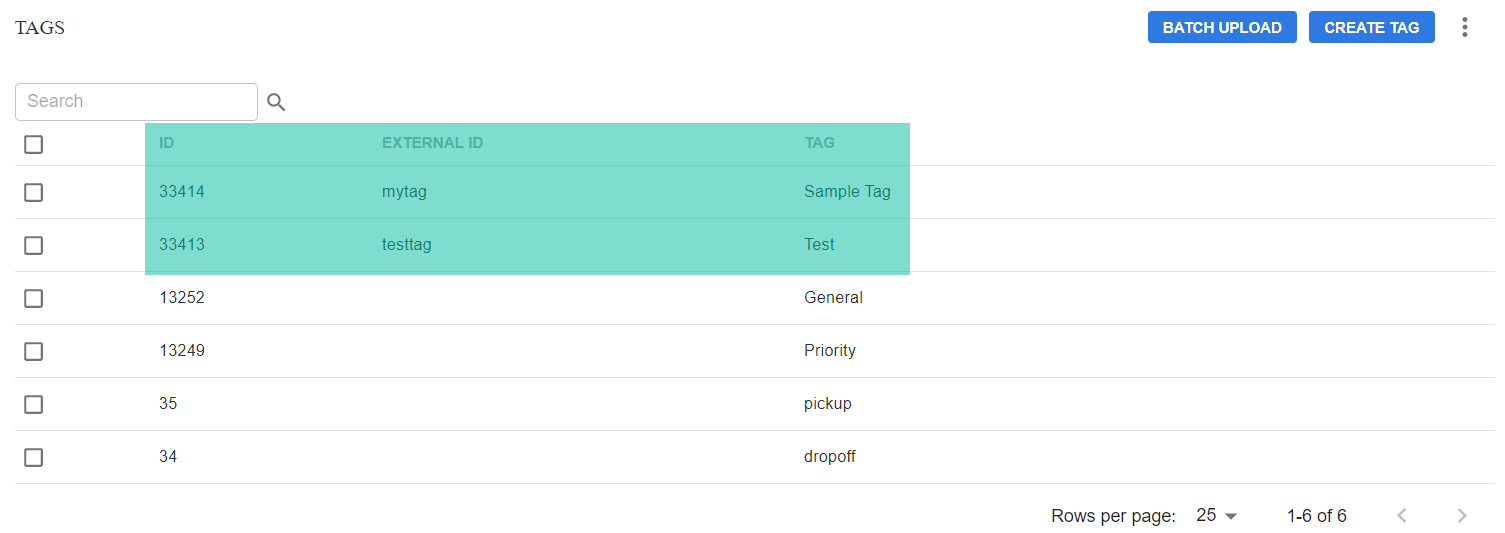Screen dimensions: 1505x533
Task: Check the box for tag 33413
Action: coord(34,245)
